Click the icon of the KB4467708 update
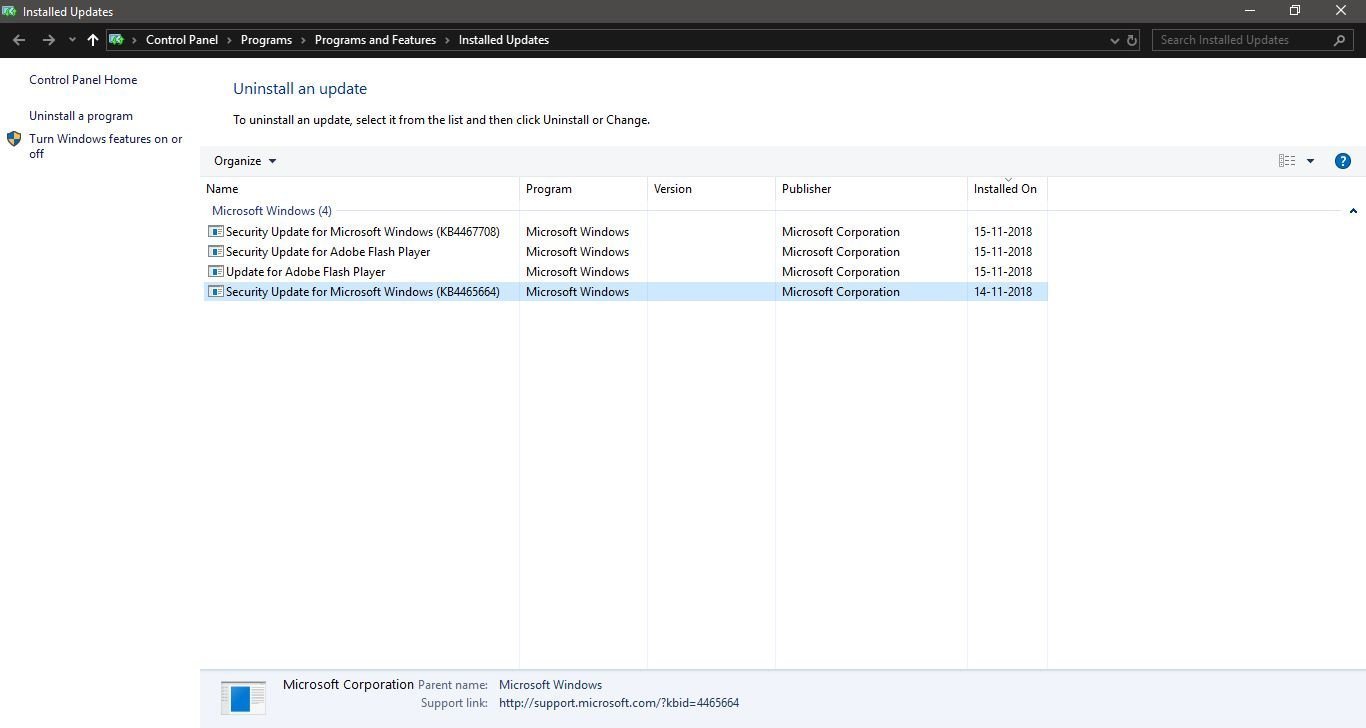This screenshot has height=728, width=1366. (x=215, y=232)
